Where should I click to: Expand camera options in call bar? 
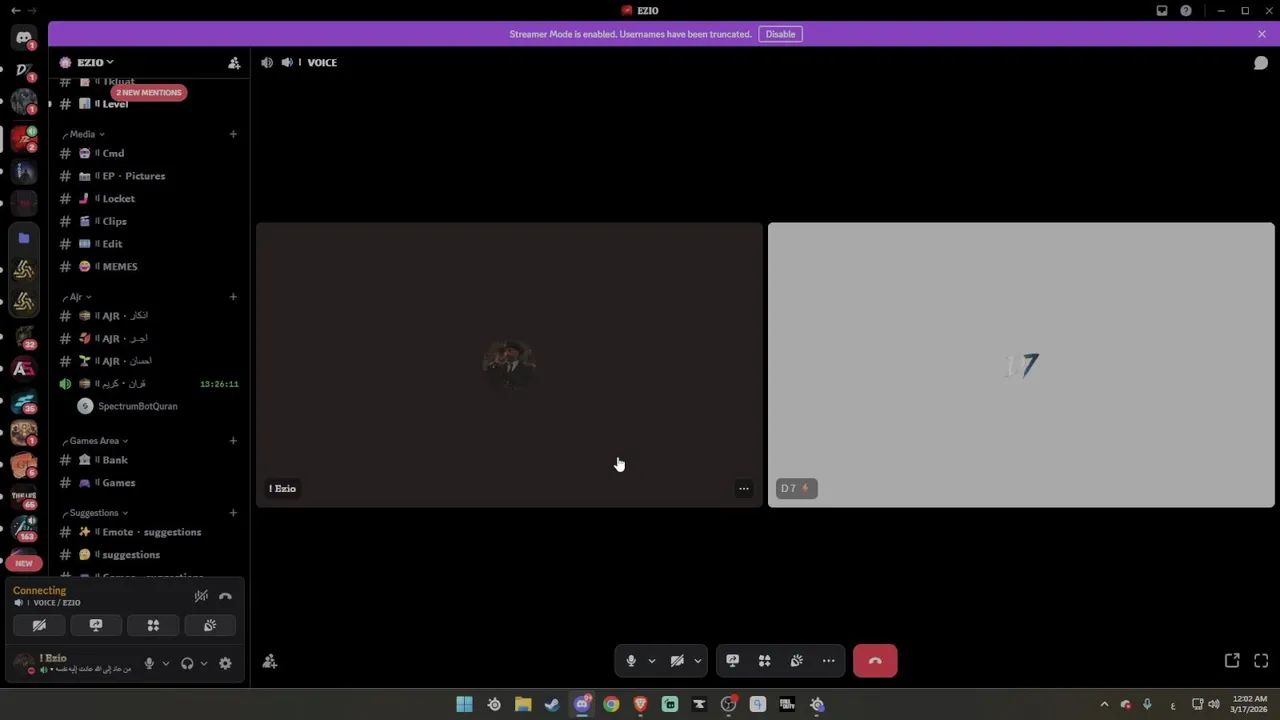pos(698,661)
